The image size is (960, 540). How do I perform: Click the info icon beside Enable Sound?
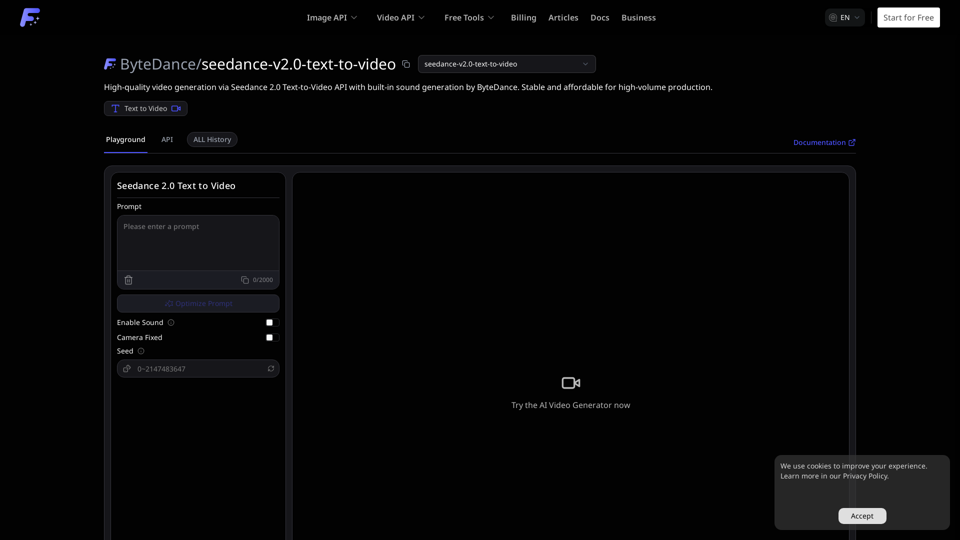click(171, 323)
